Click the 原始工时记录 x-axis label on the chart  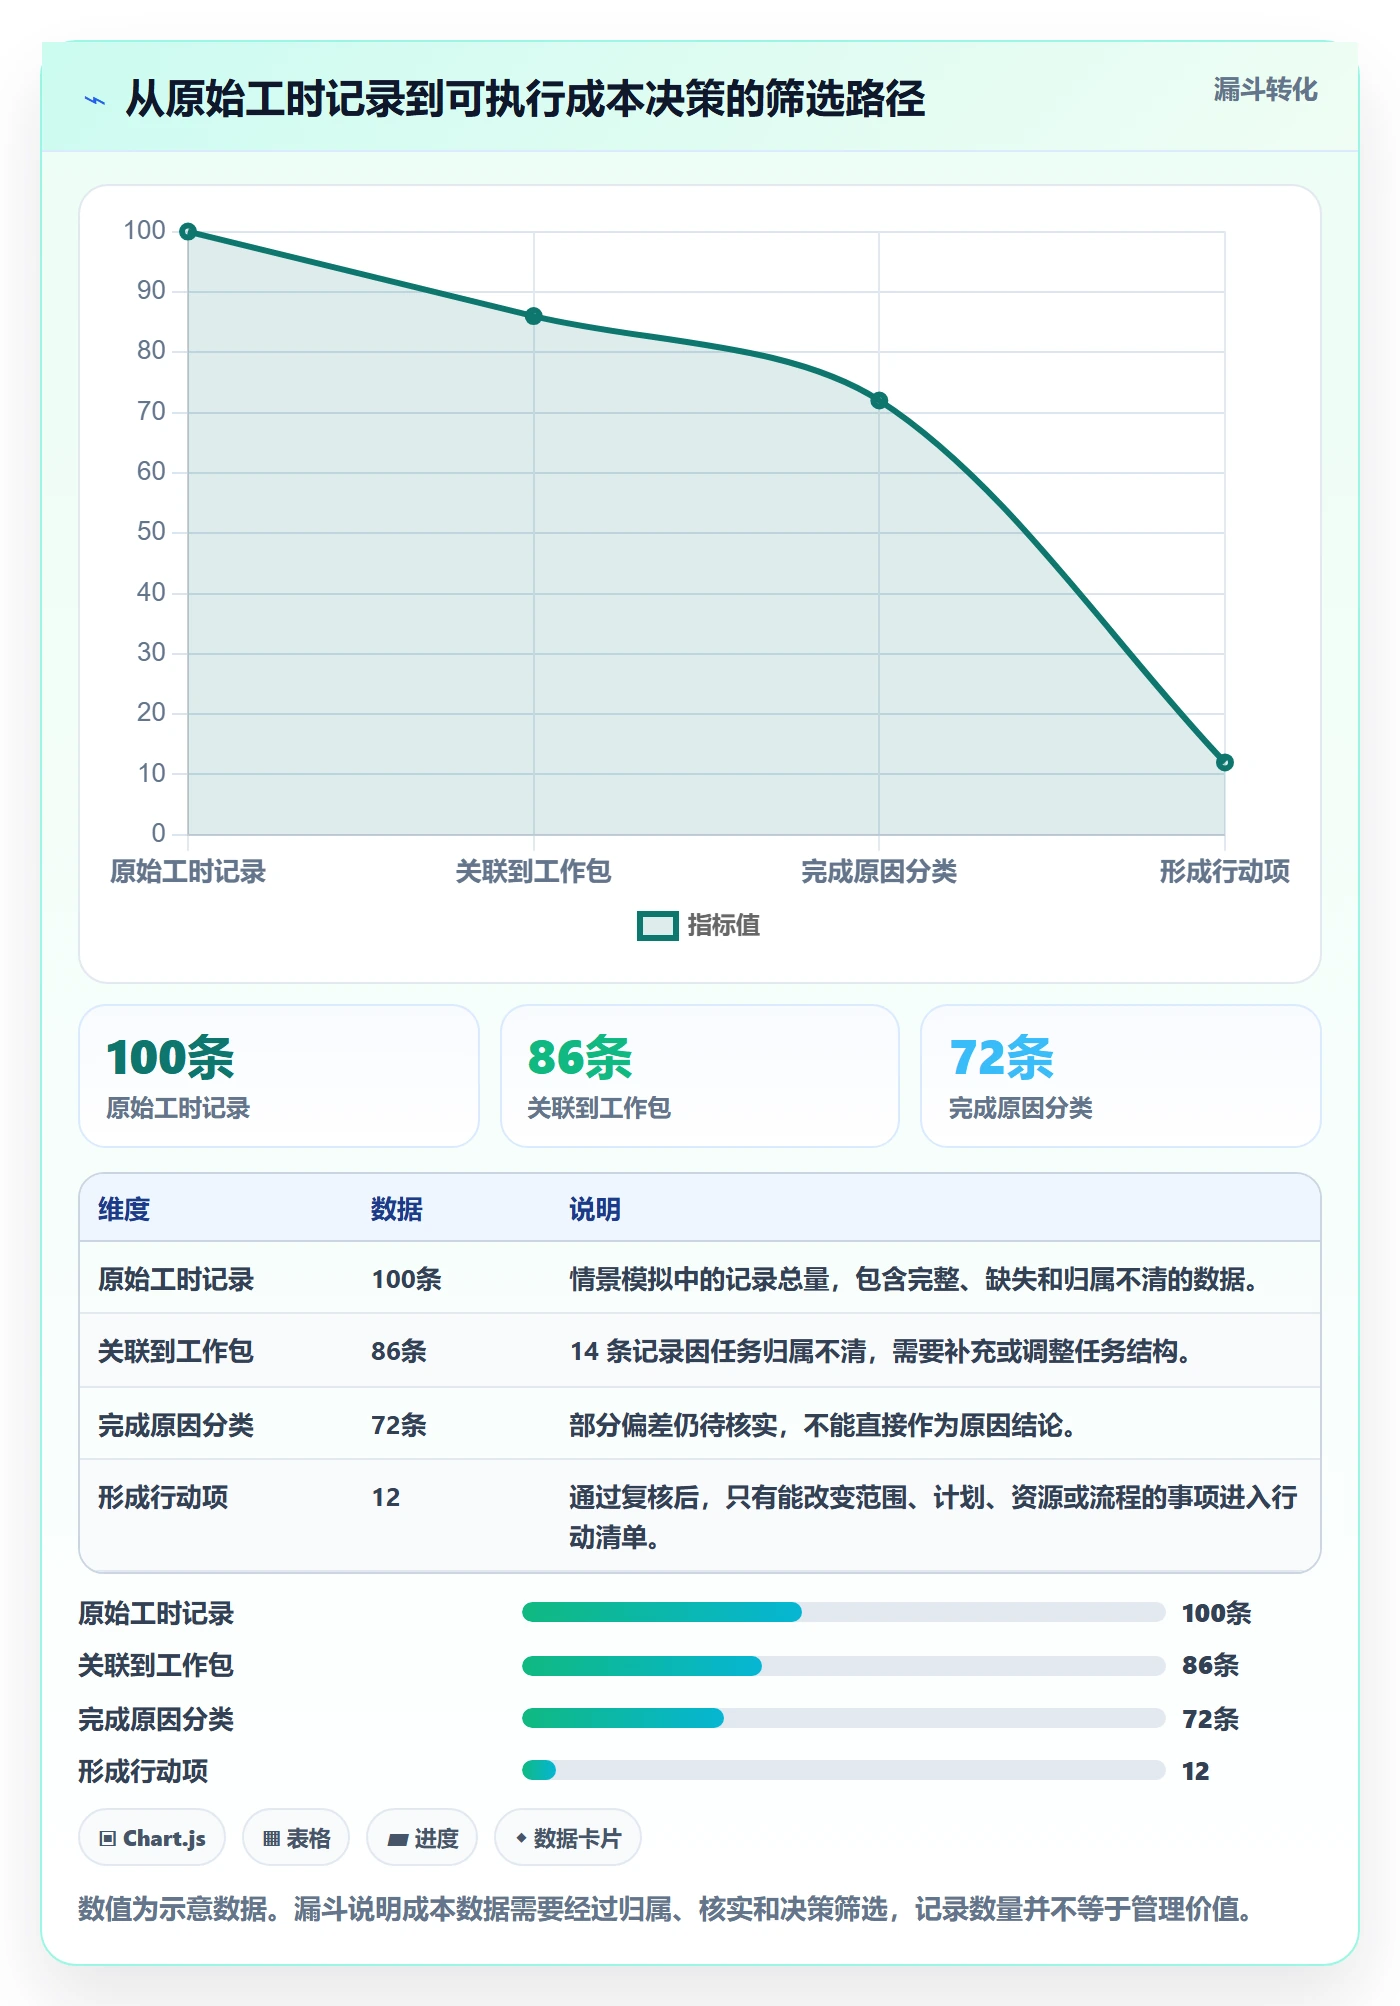pos(188,872)
